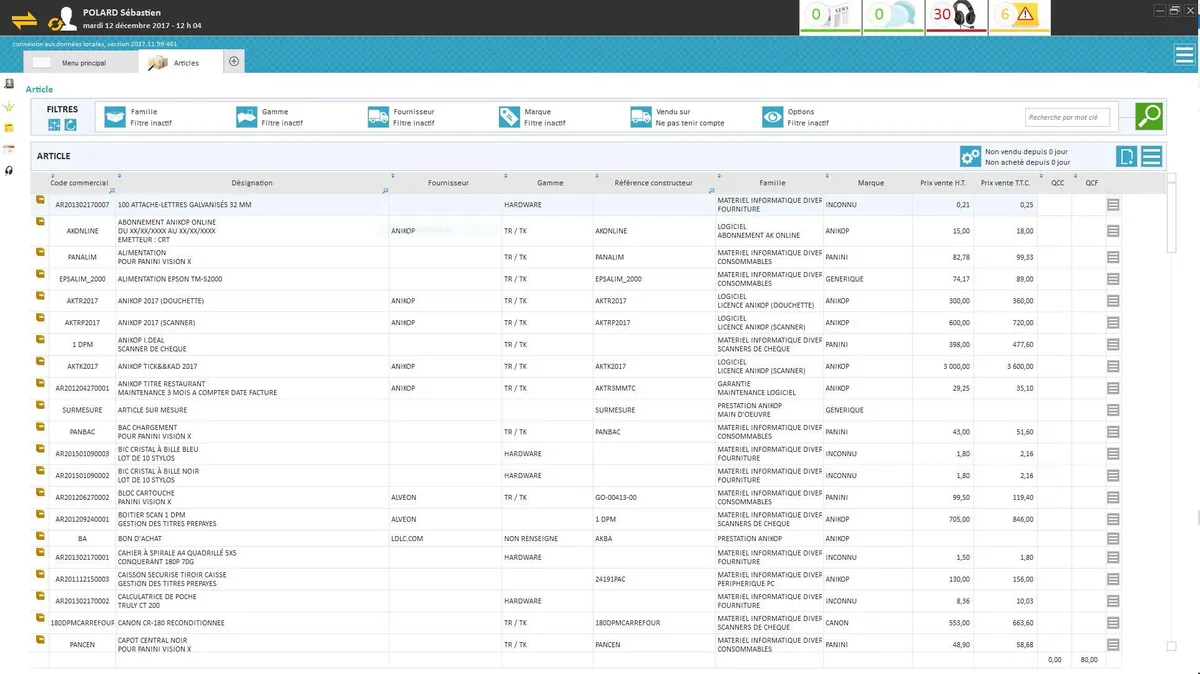1200x674 pixels.
Task: Open the ARTICLE panel list menu icon
Action: pyautogui.click(x=1151, y=157)
